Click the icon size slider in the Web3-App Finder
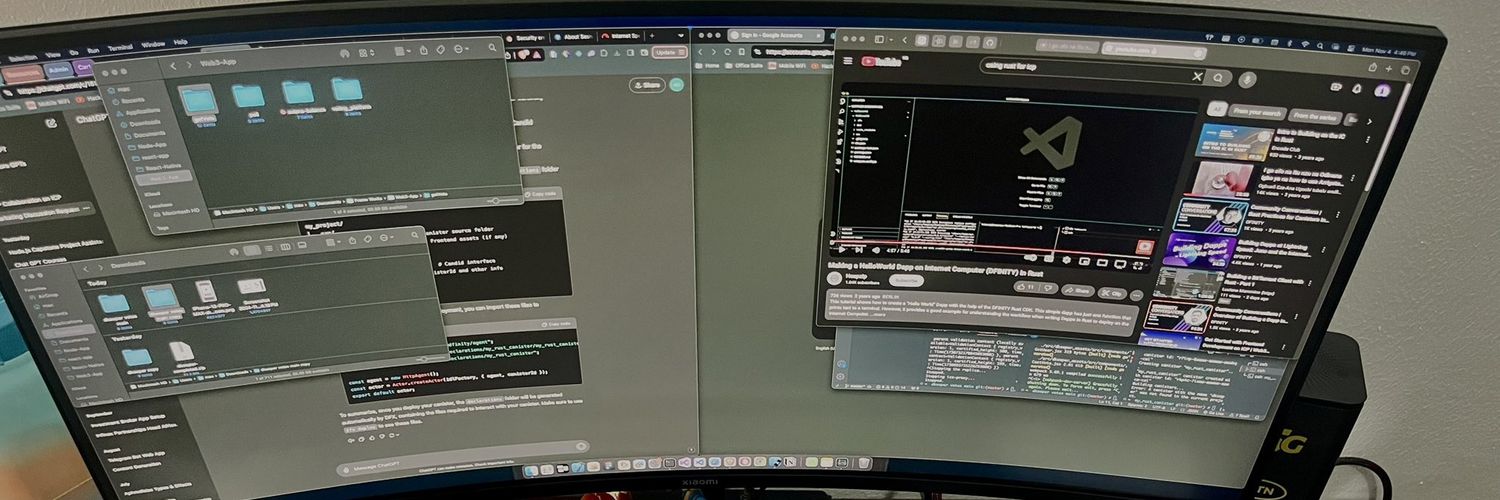Viewport: 1500px width, 500px height. [x=500, y=201]
